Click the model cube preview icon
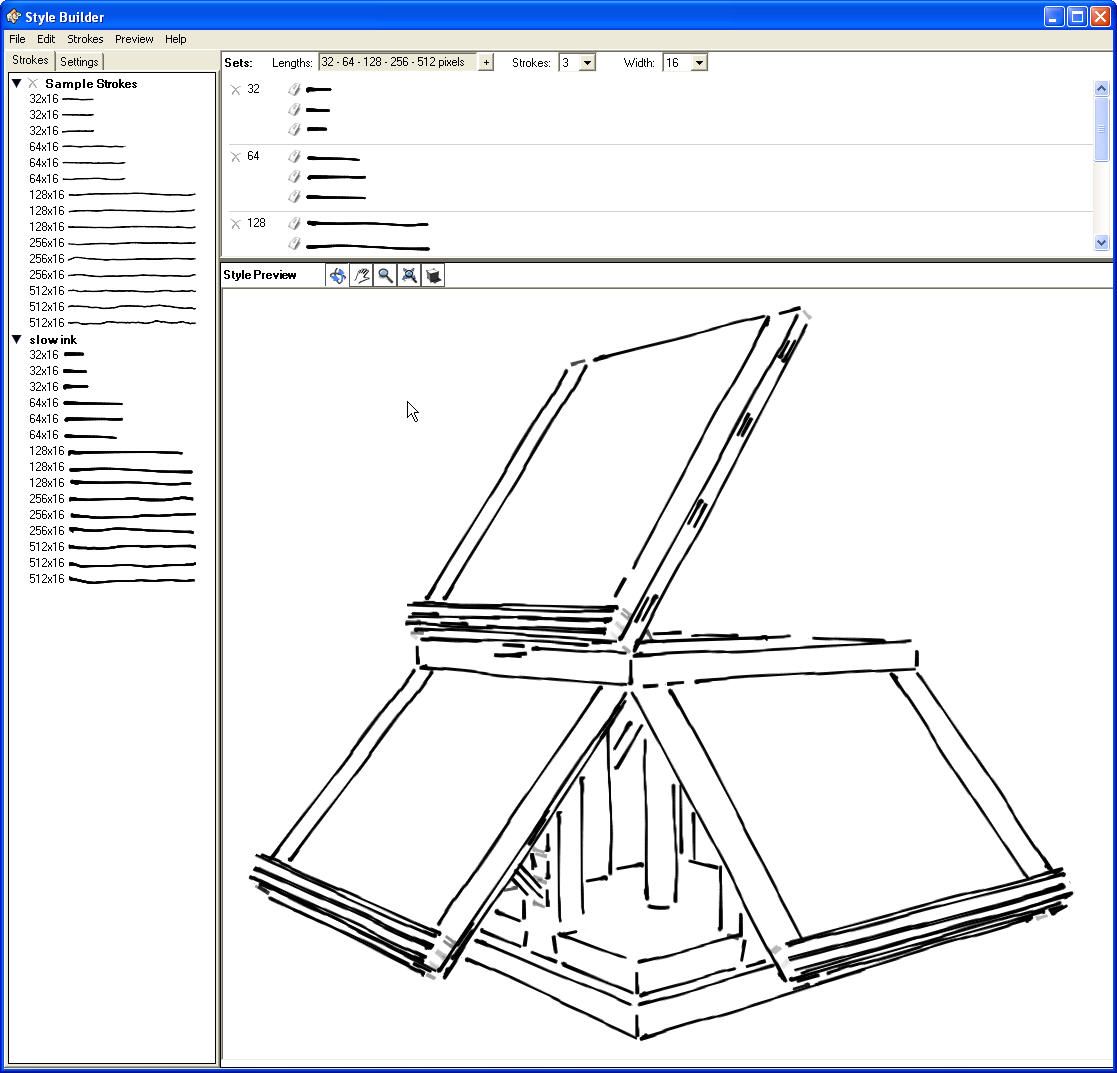The width and height of the screenshot is (1117, 1073). 433,275
